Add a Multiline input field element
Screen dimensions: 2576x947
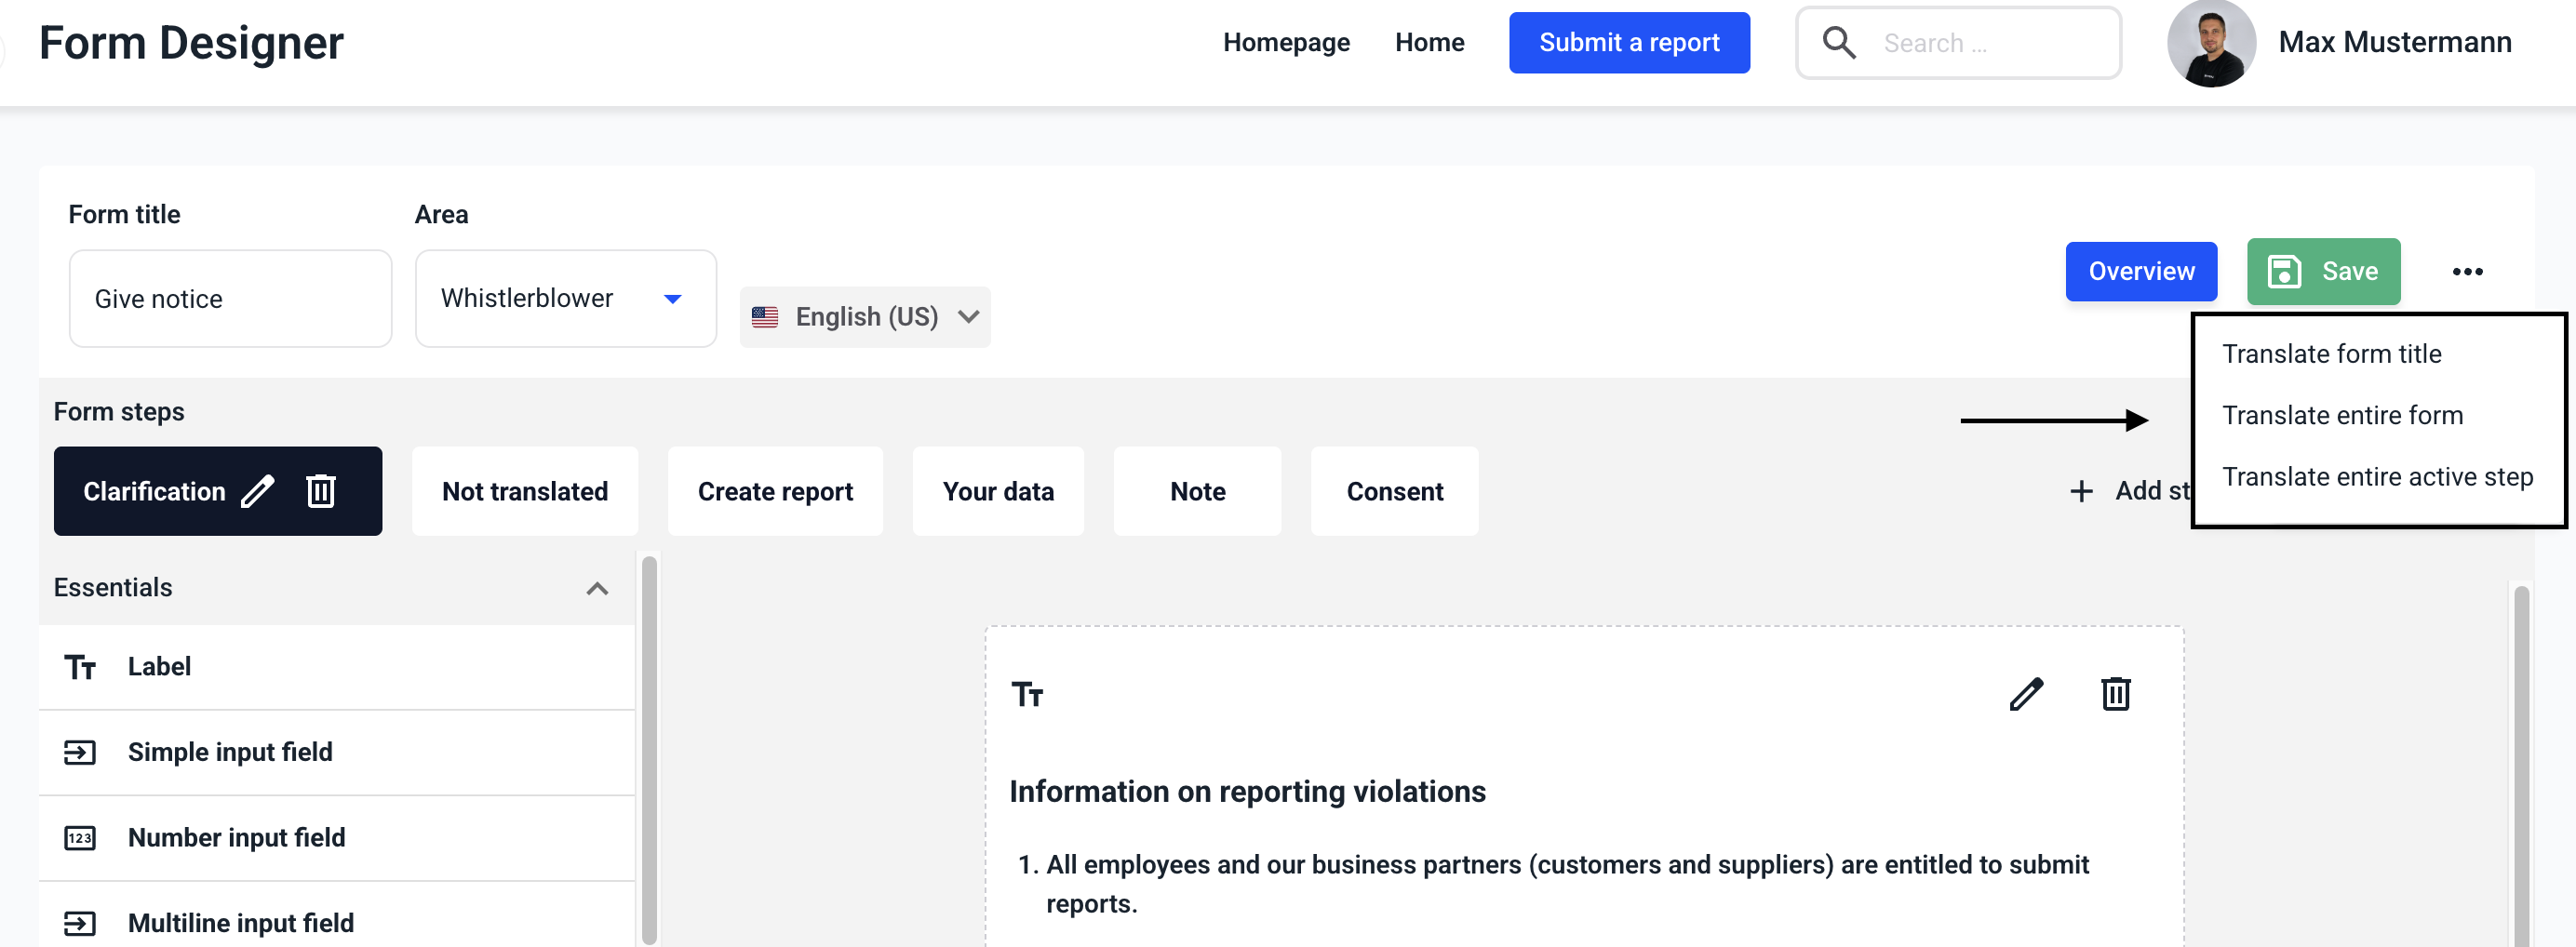[x=240, y=922]
